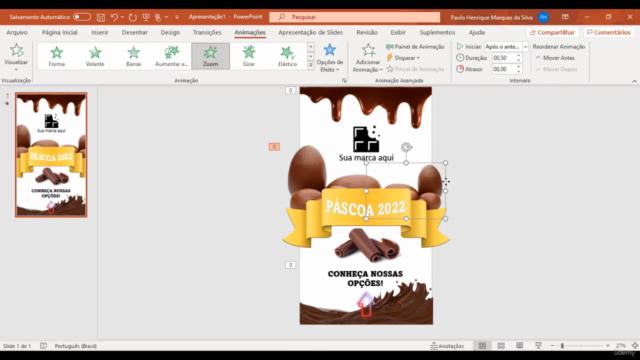640x360 pixels.
Task: Click the Pesquisar search box
Action: (x=355, y=17)
